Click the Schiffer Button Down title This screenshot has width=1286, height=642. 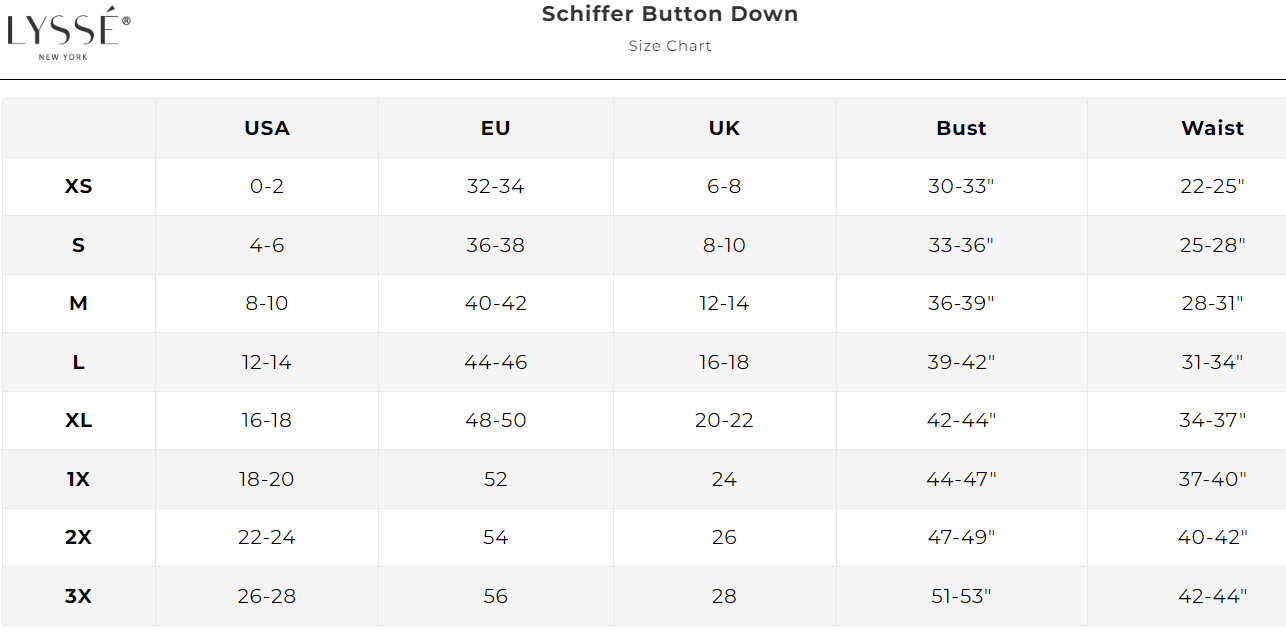point(670,15)
